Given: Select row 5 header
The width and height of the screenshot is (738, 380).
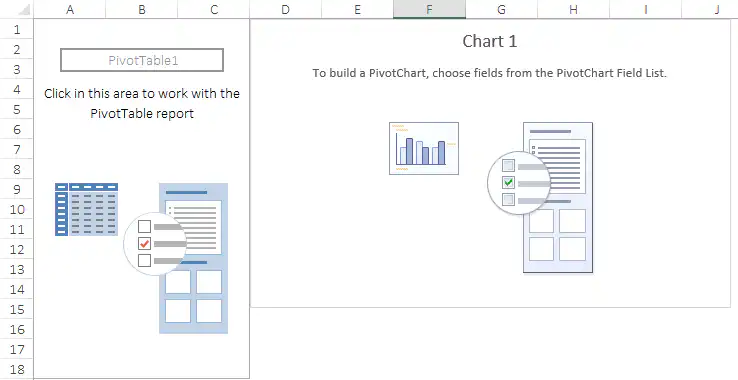Looking at the screenshot, I should (17, 109).
